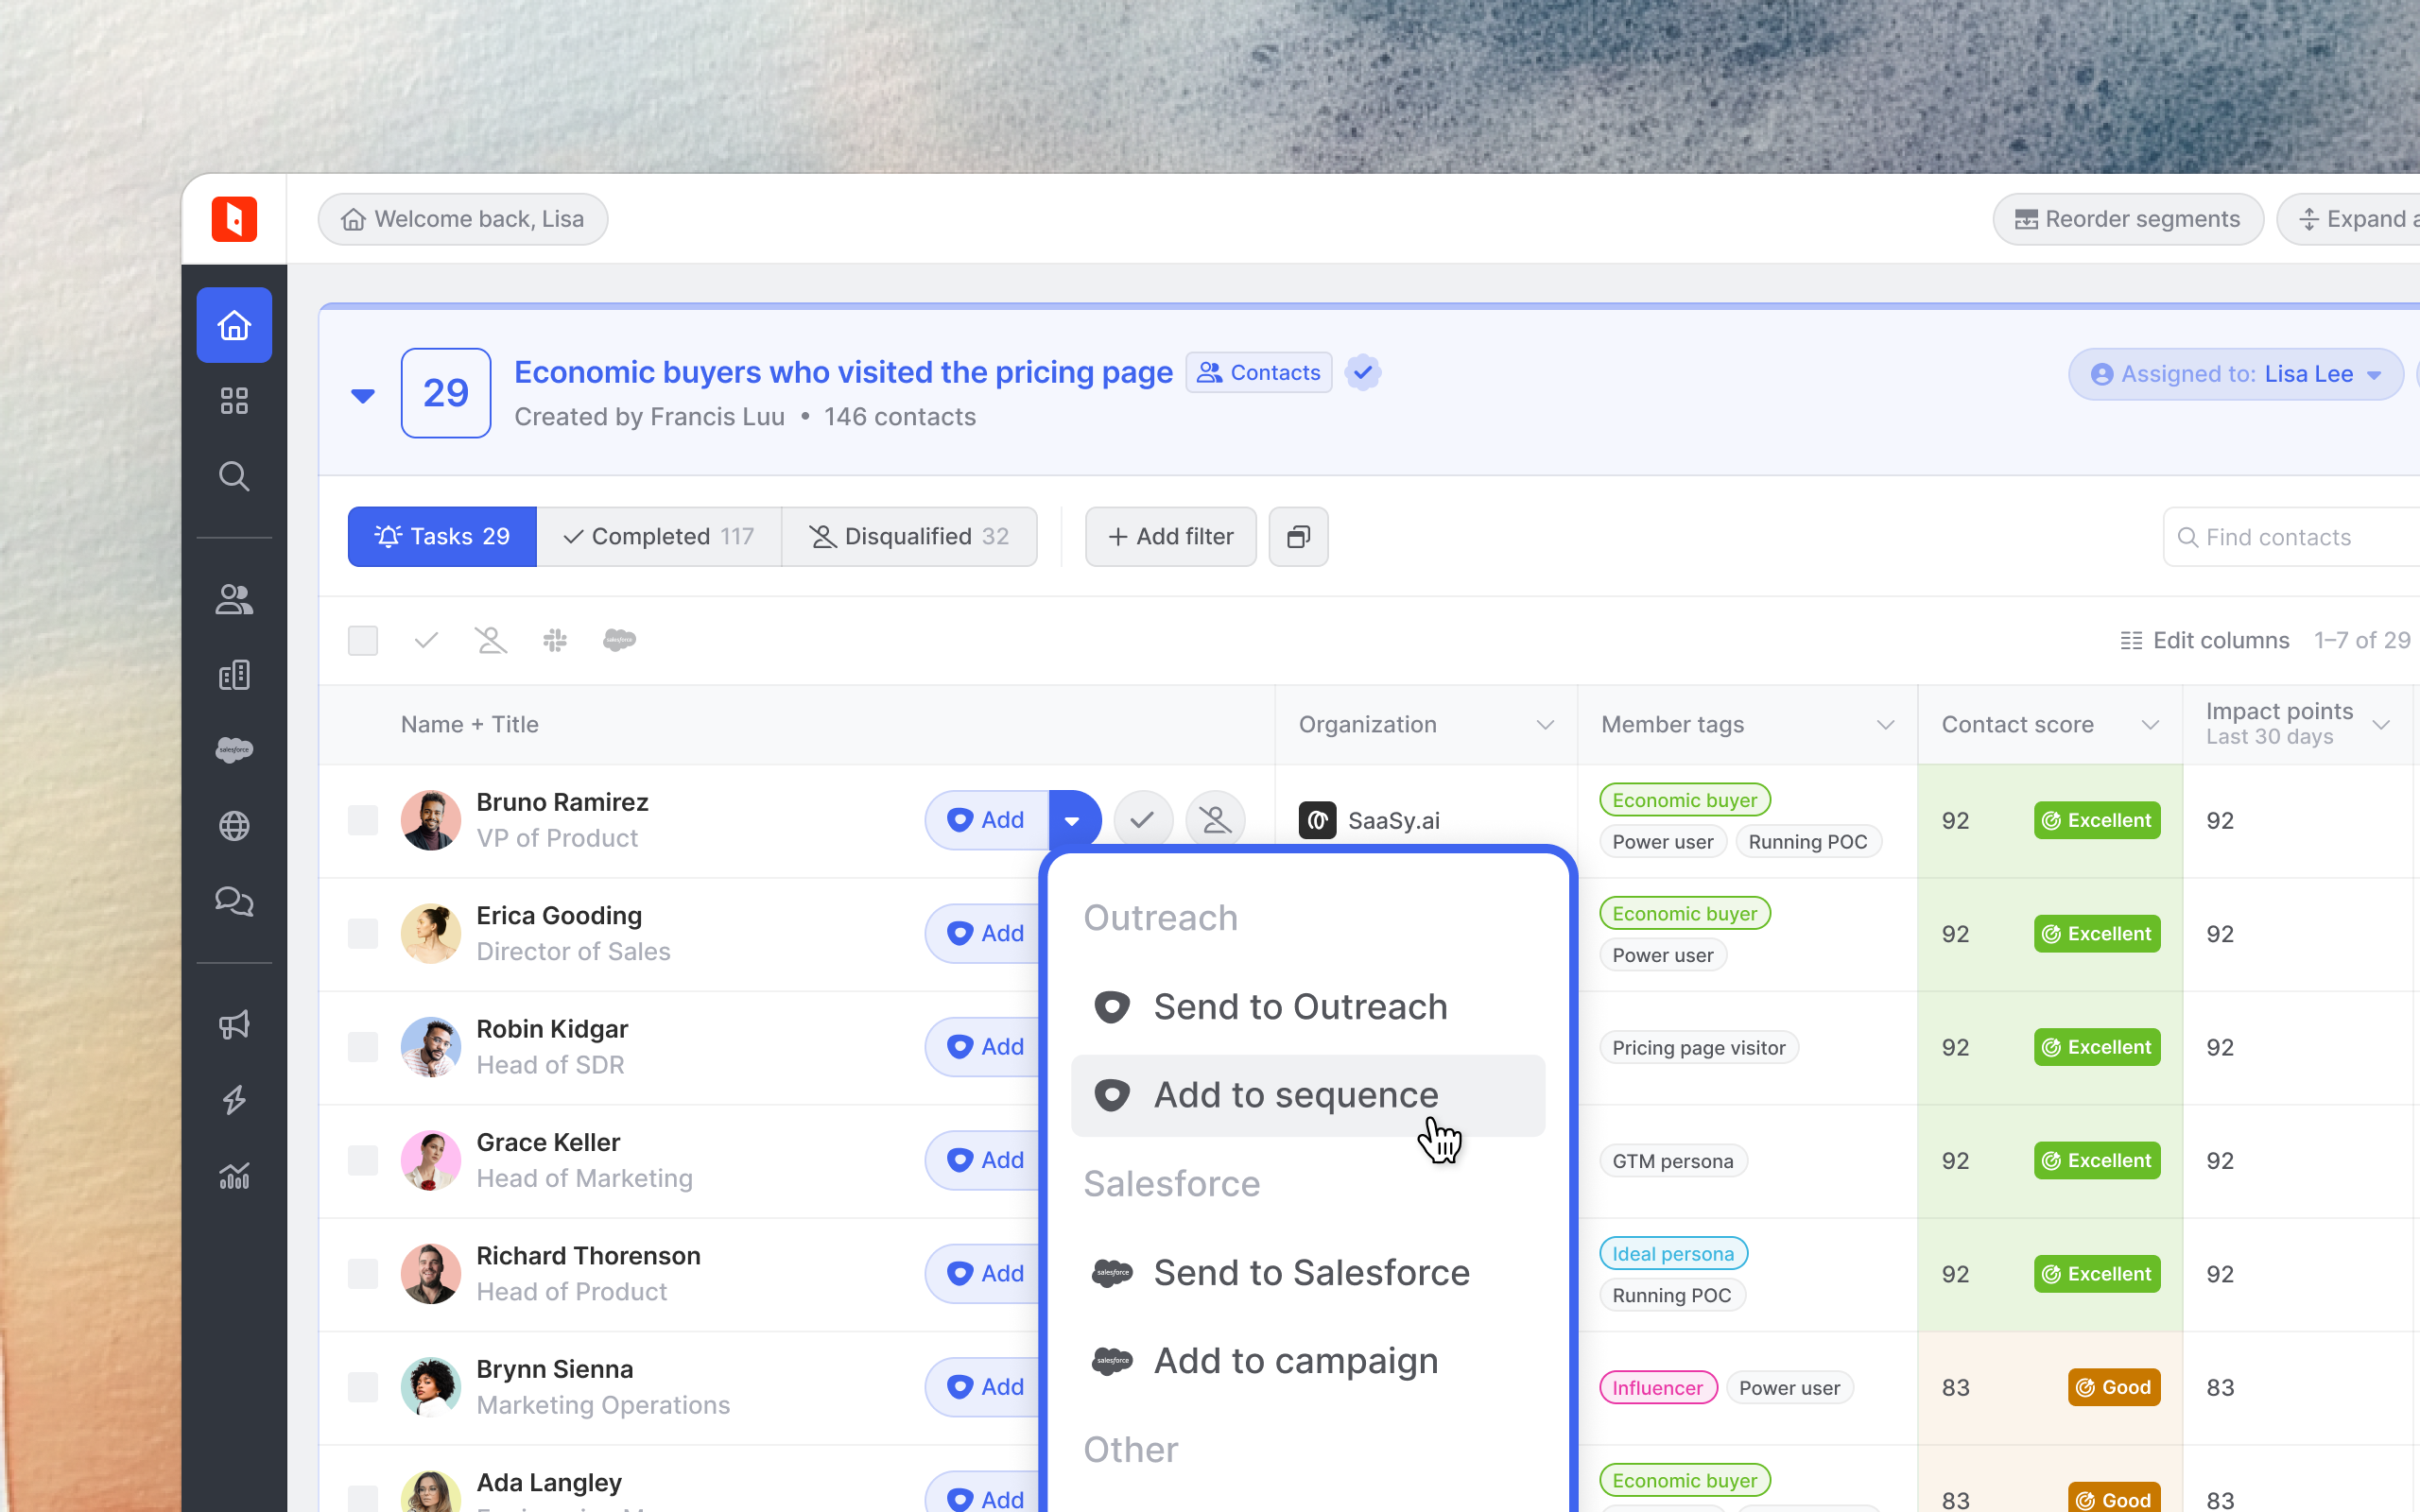Open the Salesforce icon in sidebar

(234, 750)
